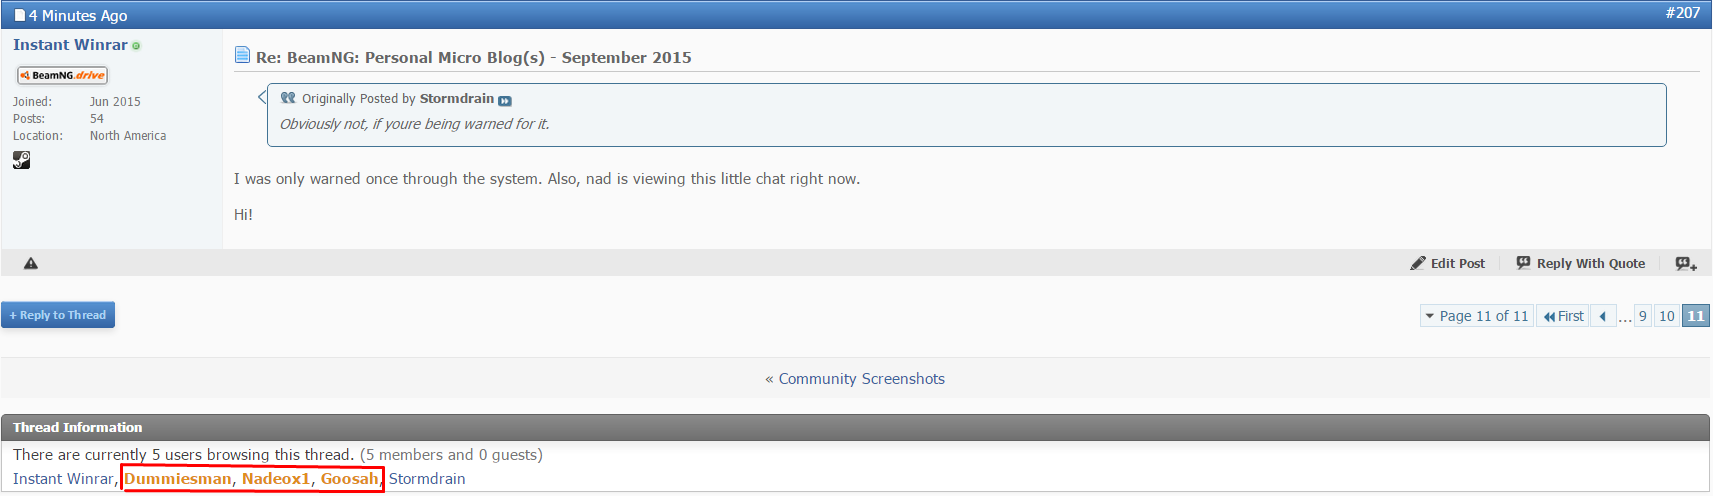Click Stormdrain in the quote header
Screen dimensions: 1713x496
(x=456, y=99)
